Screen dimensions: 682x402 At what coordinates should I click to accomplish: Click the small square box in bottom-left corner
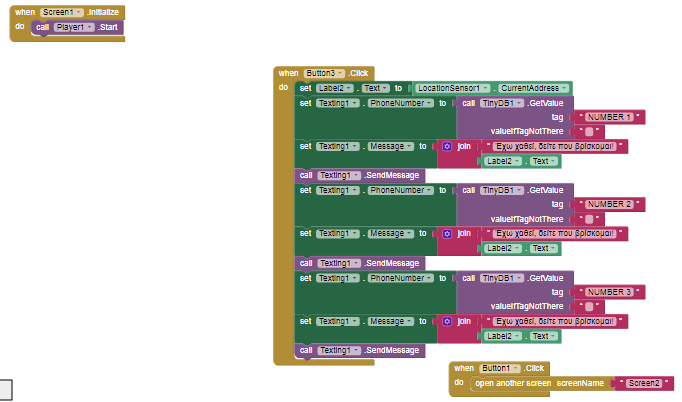pos(5,391)
